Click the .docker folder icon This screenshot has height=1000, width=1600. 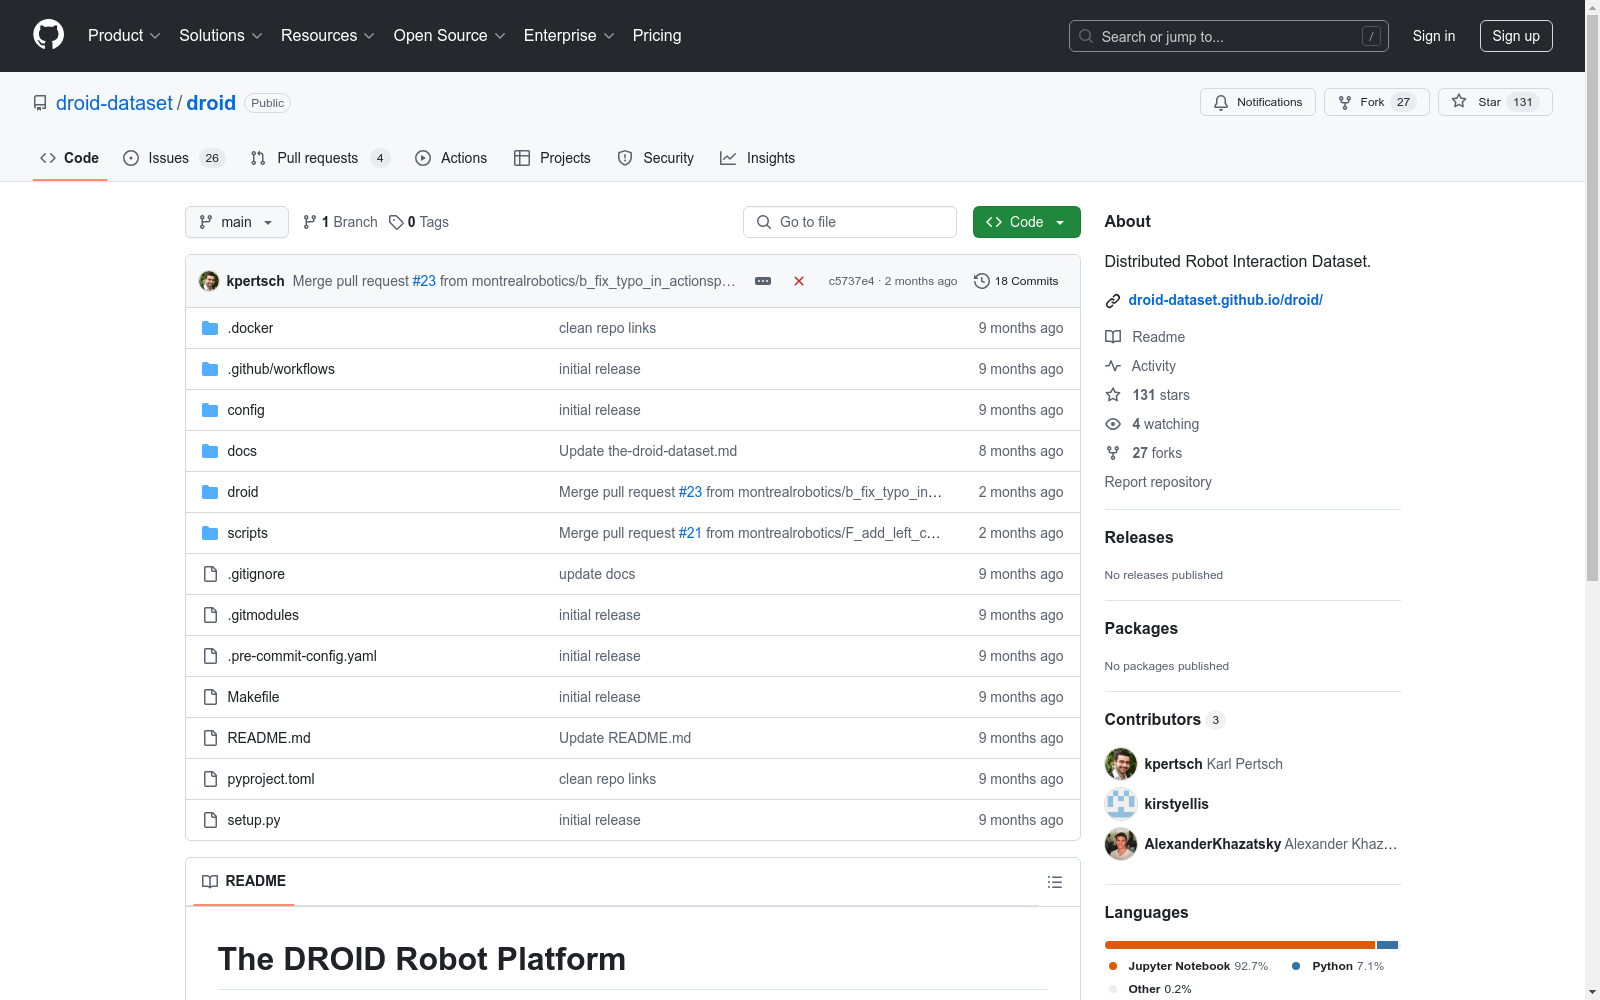click(210, 328)
